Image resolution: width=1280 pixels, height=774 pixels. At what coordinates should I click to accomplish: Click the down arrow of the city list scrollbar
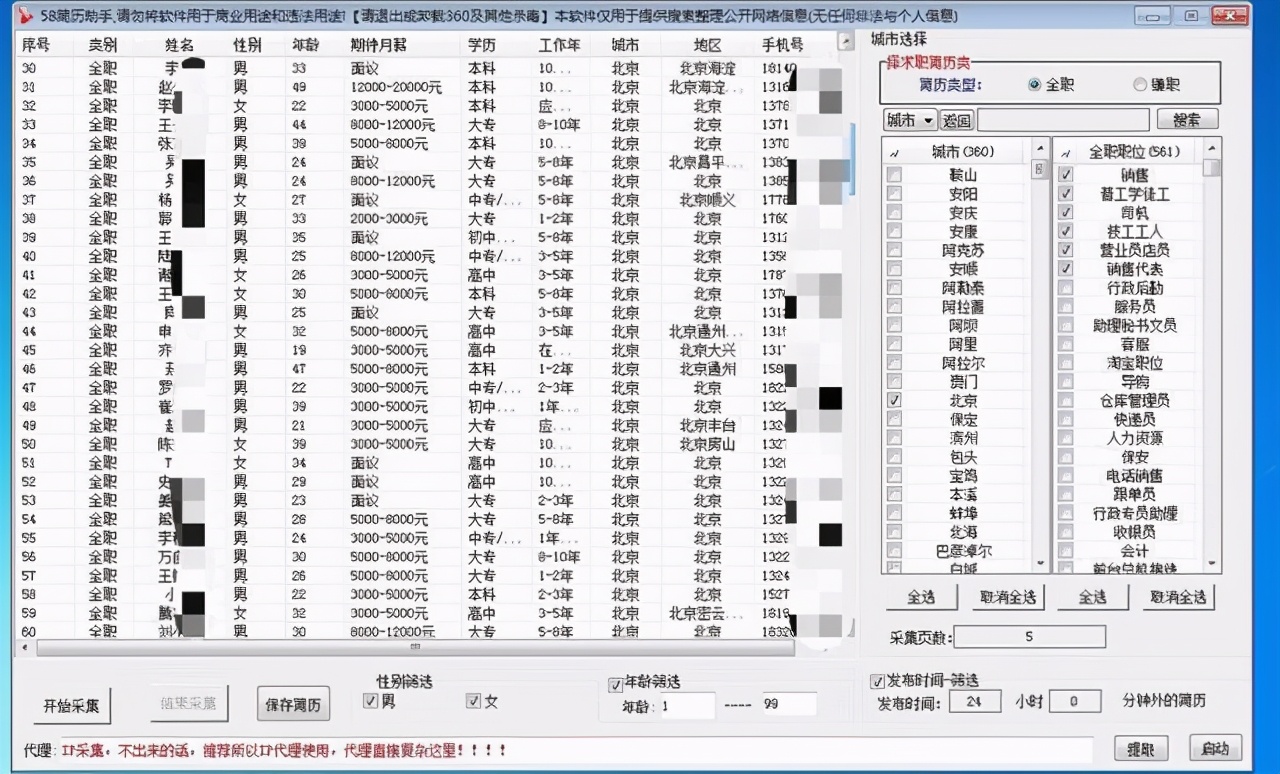pyautogui.click(x=1041, y=564)
